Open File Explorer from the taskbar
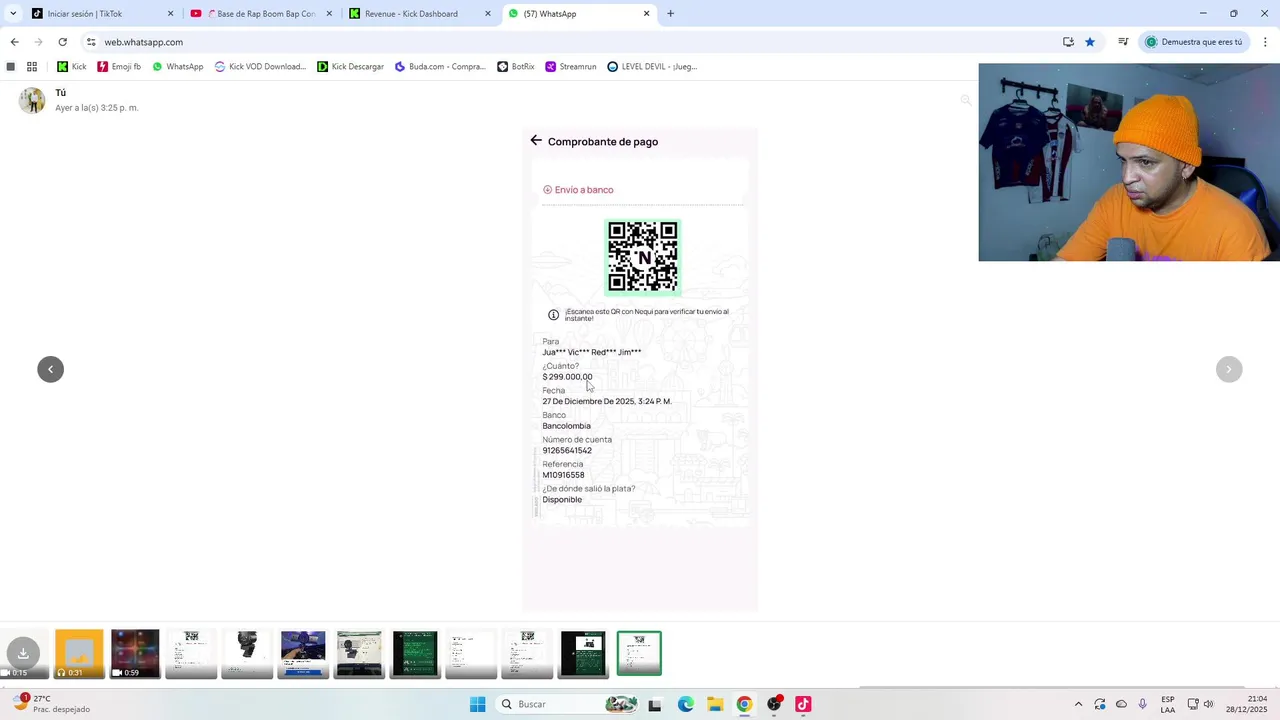 715,704
